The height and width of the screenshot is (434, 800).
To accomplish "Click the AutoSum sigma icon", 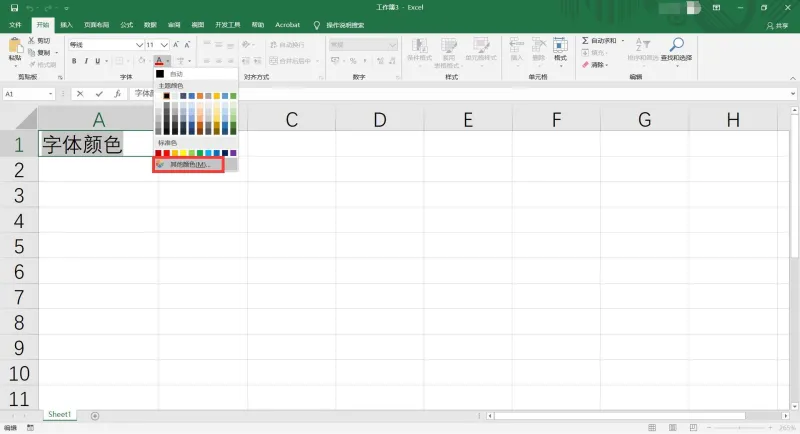I will pos(585,40).
